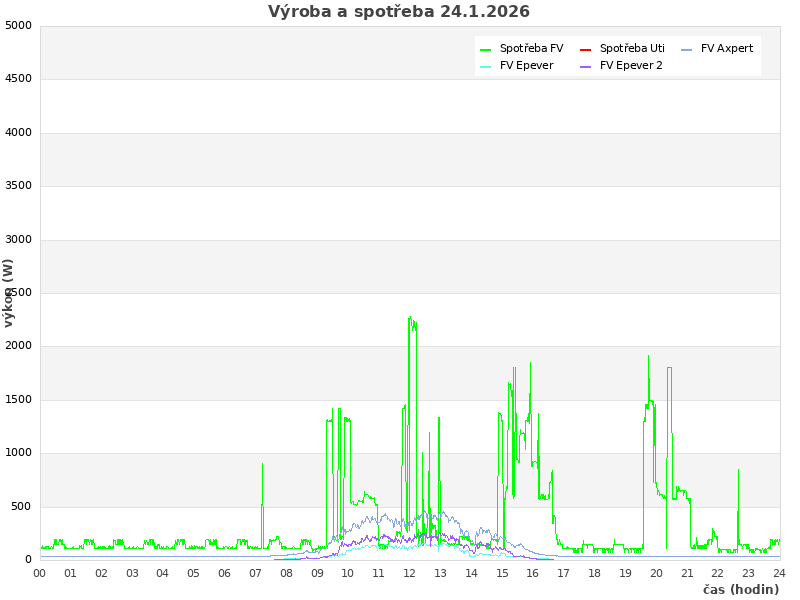Viewport: 800px width, 600px height.
Task: Select the FV Epever legend label
Action: (x=526, y=65)
